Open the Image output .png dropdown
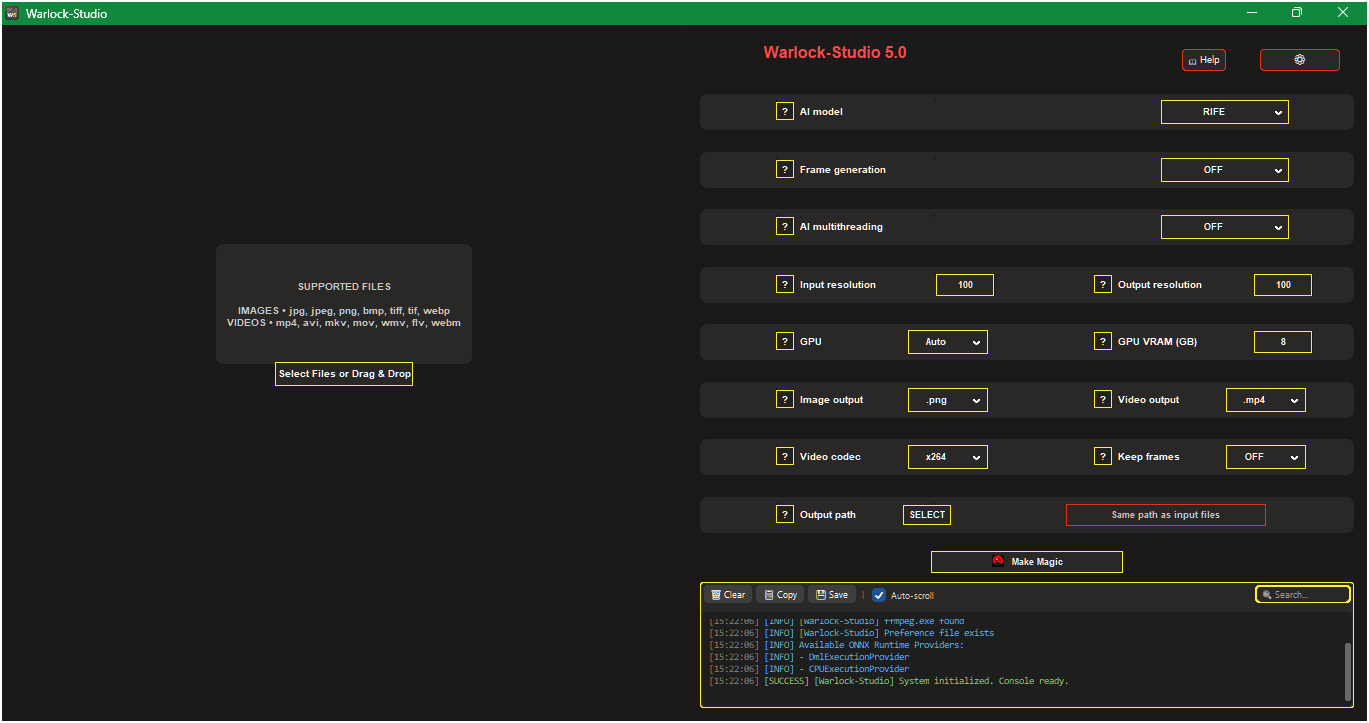This screenshot has height=723, width=1369. click(947, 400)
